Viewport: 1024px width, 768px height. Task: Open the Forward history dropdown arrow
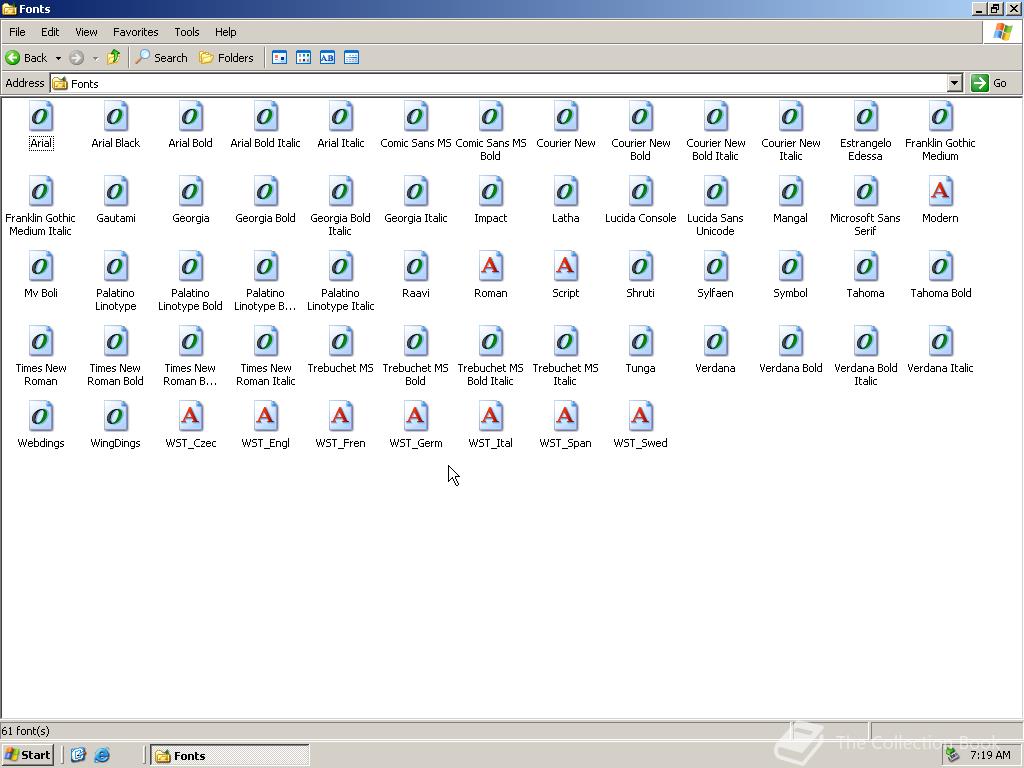95,58
